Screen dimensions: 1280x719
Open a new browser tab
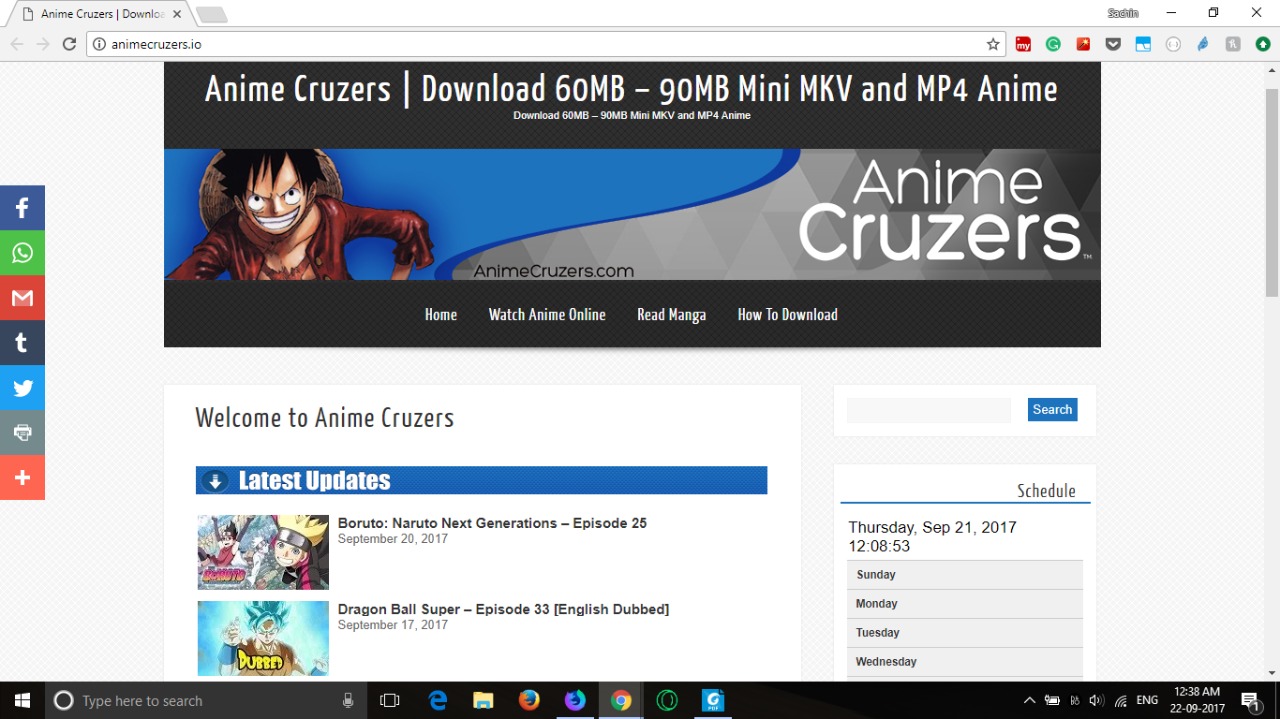pos(211,14)
